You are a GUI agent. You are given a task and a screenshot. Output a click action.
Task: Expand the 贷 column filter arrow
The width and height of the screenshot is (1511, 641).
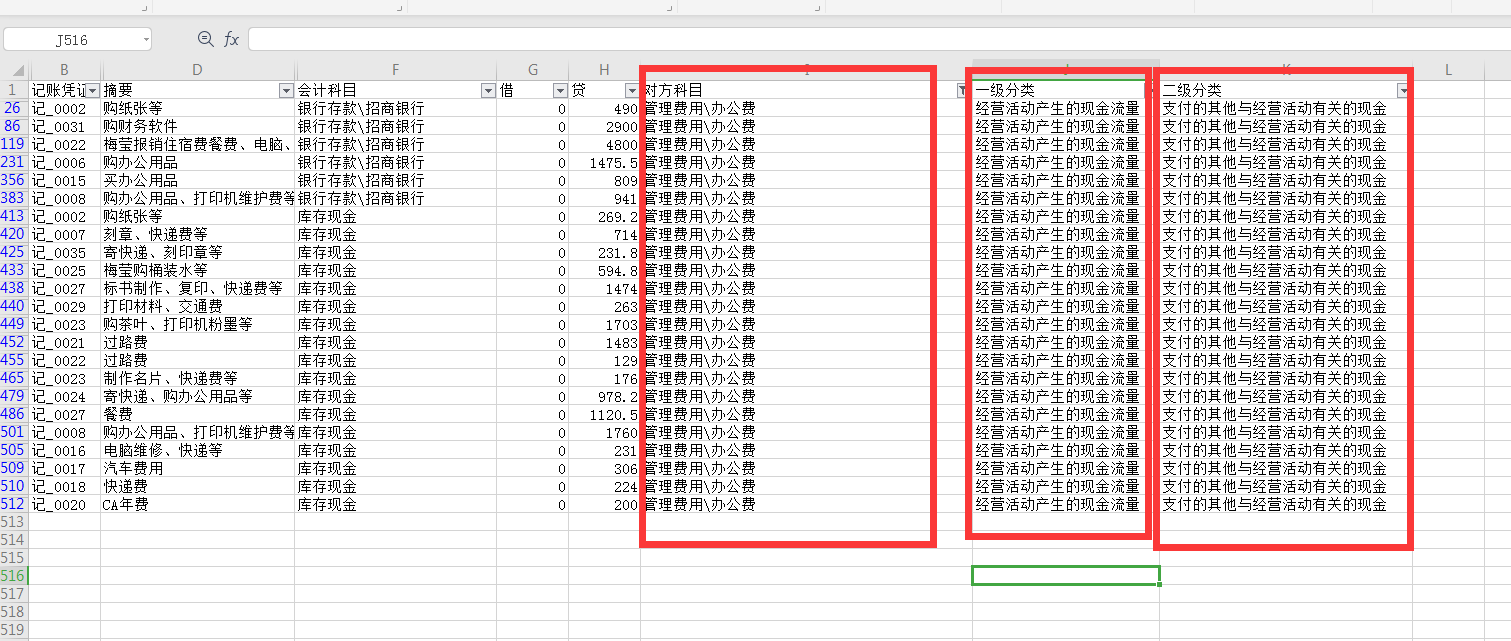[x=631, y=91]
